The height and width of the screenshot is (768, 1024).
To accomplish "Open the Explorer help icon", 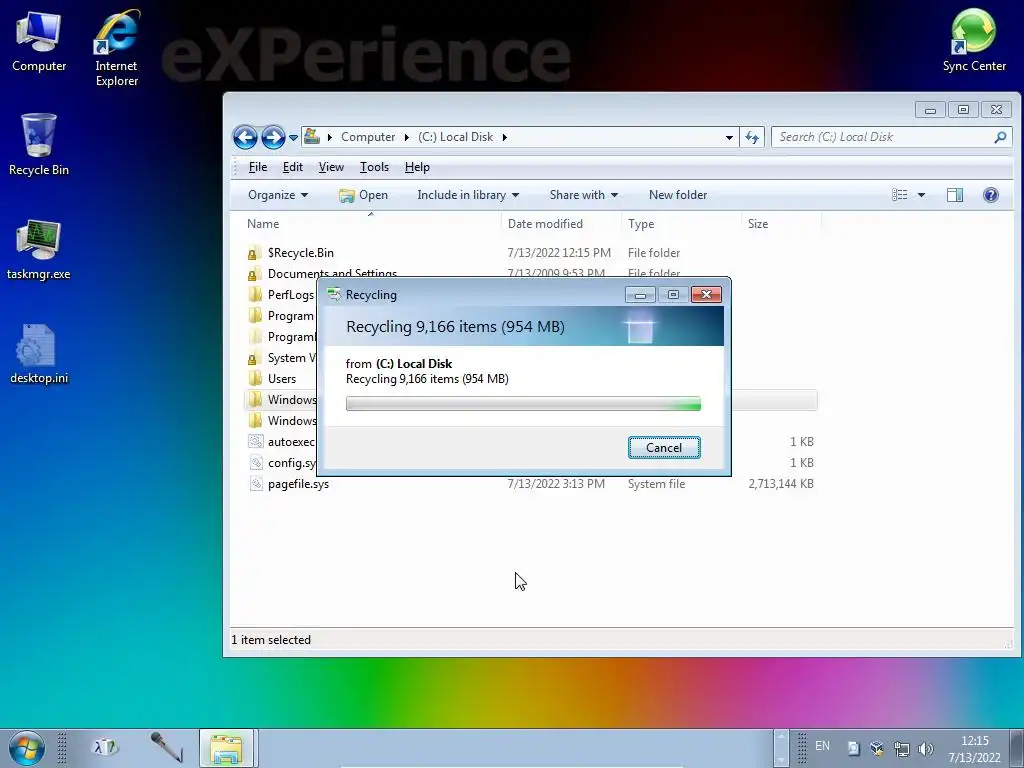I will [x=991, y=195].
